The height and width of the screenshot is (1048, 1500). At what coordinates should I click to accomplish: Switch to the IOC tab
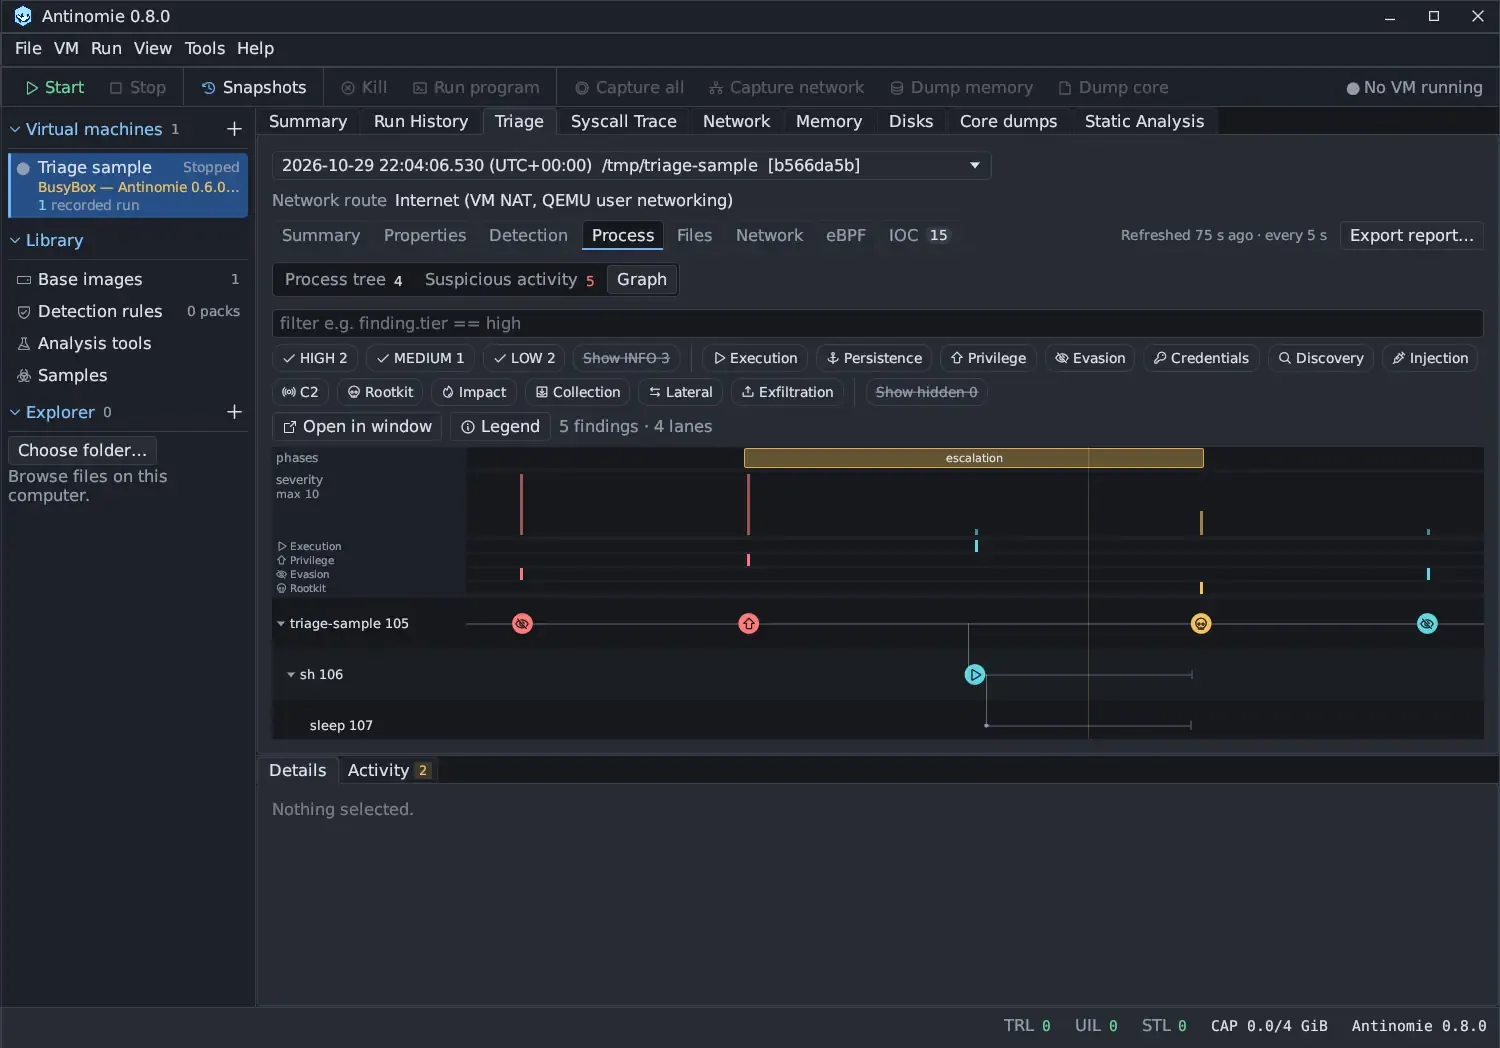[918, 235]
